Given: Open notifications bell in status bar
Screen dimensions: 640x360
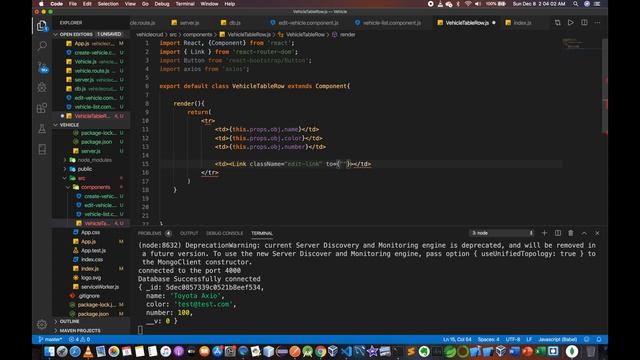Looking at the screenshot, I should point(599,339).
